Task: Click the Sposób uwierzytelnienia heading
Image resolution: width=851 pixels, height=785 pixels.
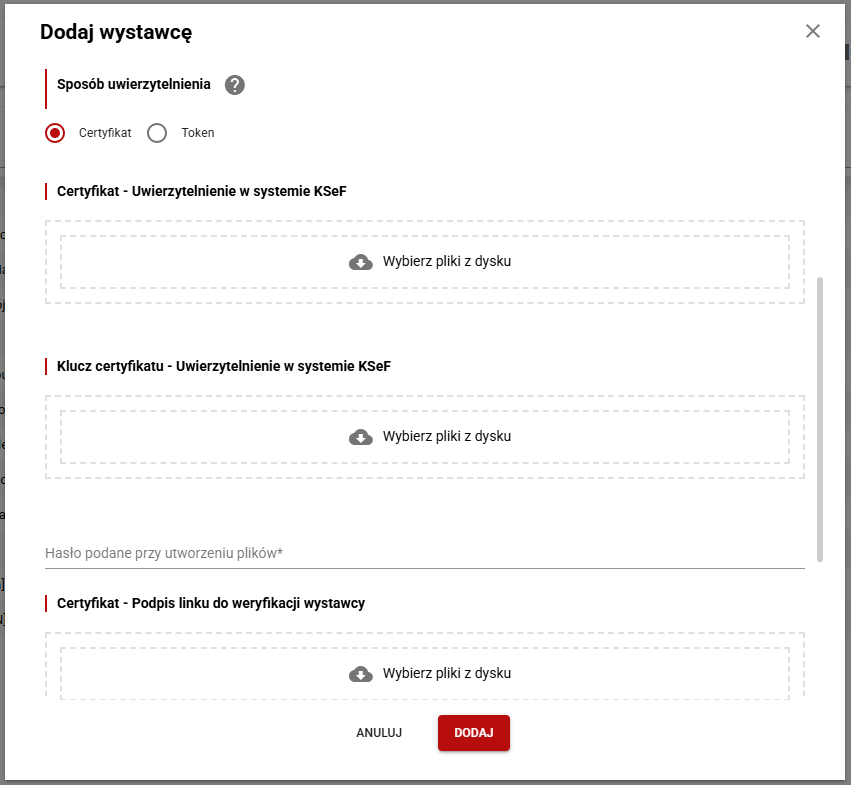Action: coord(134,85)
